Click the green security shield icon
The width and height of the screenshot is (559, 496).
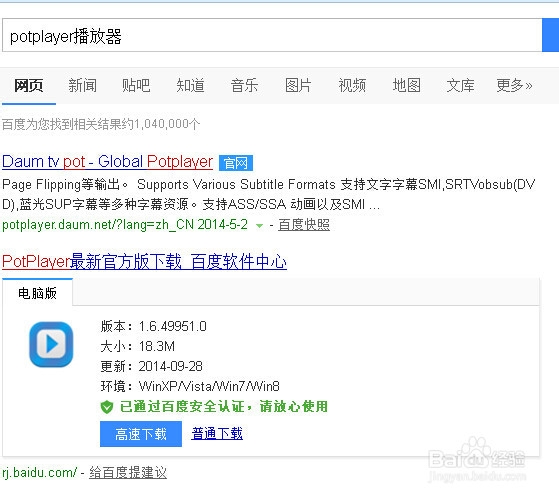point(107,406)
